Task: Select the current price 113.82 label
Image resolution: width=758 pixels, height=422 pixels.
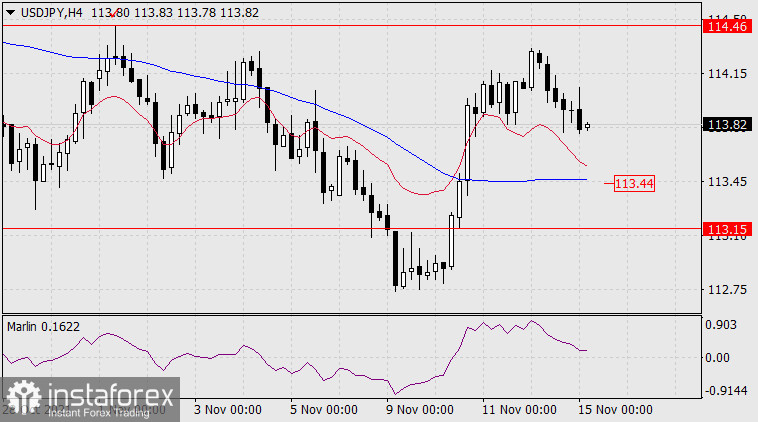Action: click(727, 125)
